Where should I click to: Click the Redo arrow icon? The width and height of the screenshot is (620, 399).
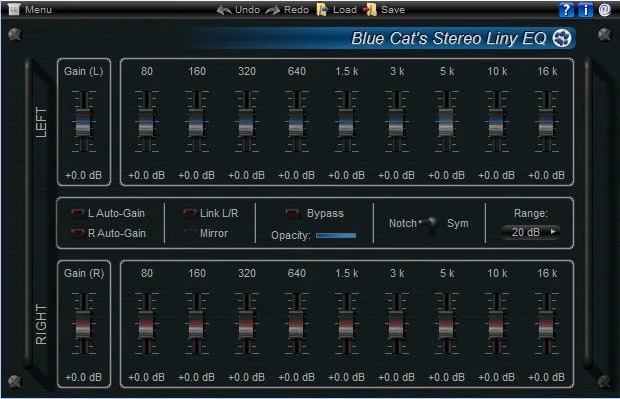(272, 10)
